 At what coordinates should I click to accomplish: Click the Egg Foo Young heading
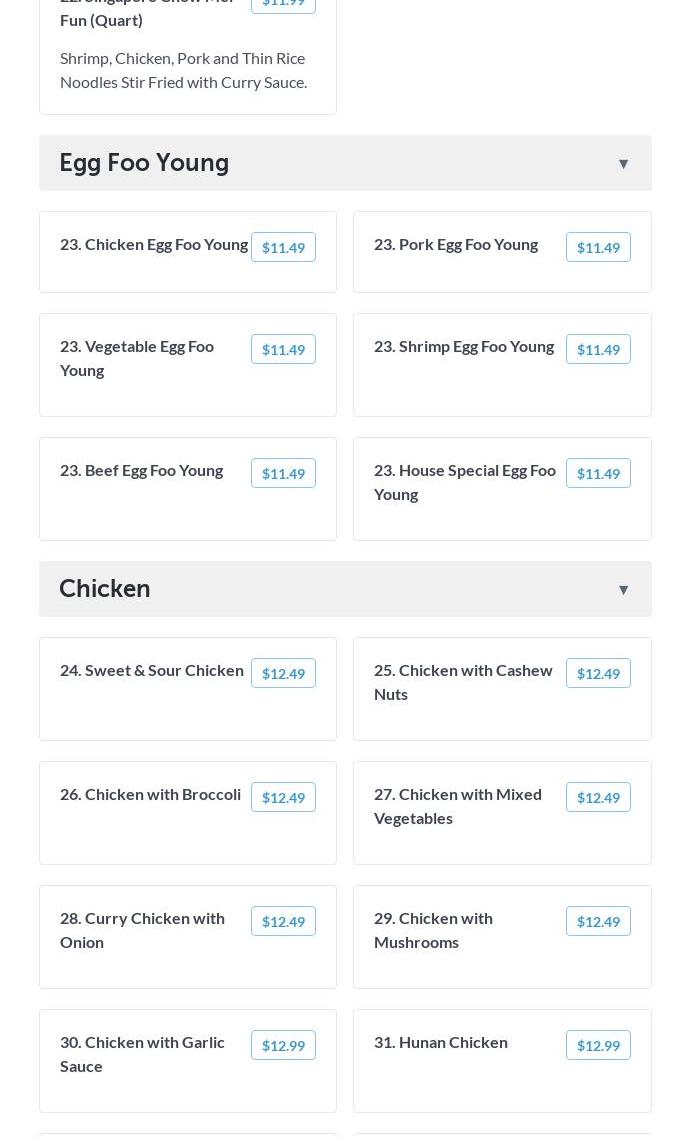point(144,163)
